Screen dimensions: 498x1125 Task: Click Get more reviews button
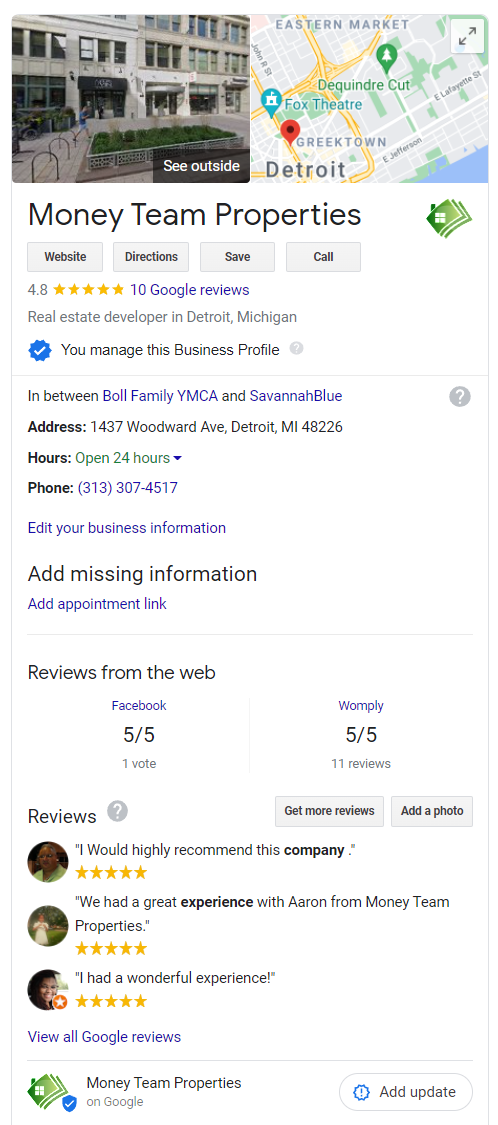click(x=329, y=811)
